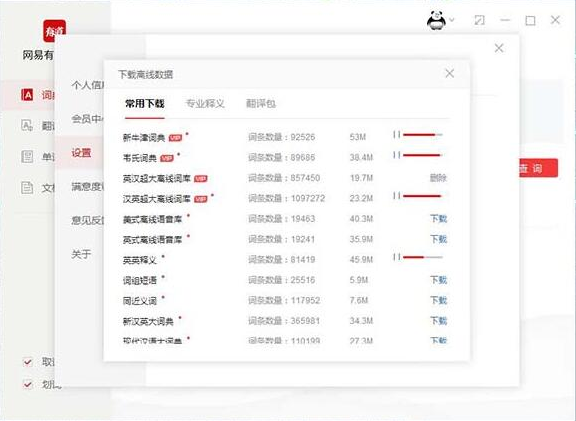576x421 pixels.
Task: Minimize the main Youdao window
Action: tap(505, 20)
